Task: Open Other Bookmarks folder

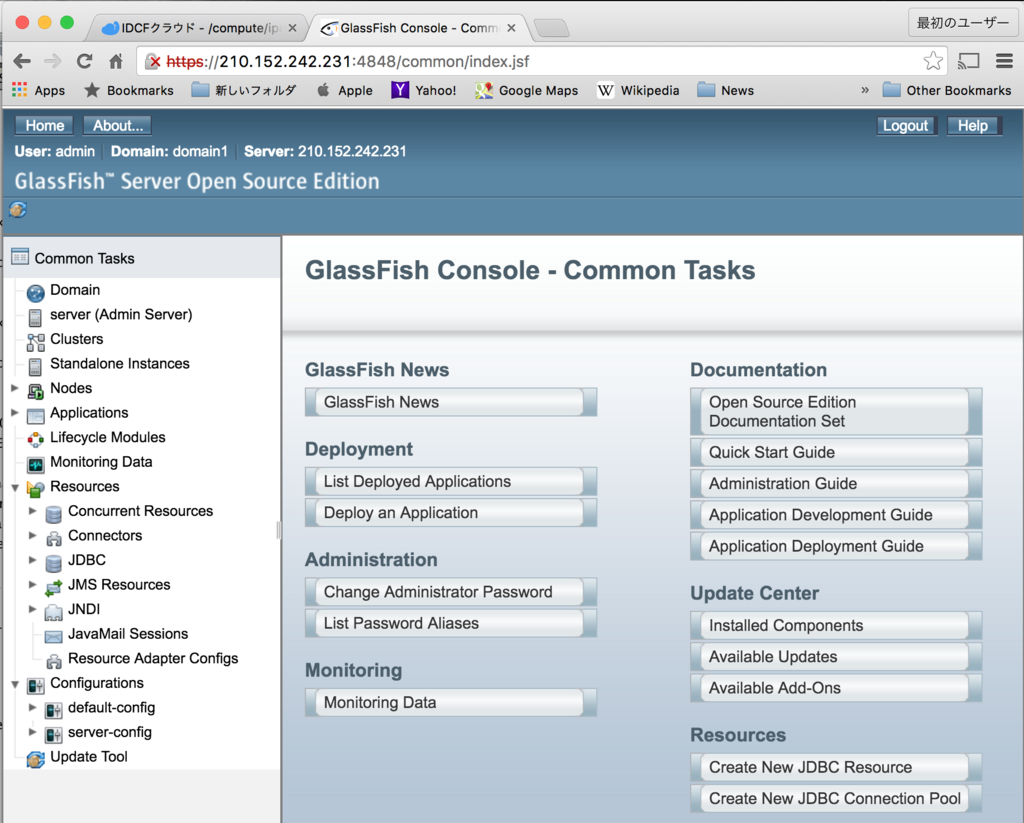Action: pyautogui.click(x=946, y=90)
